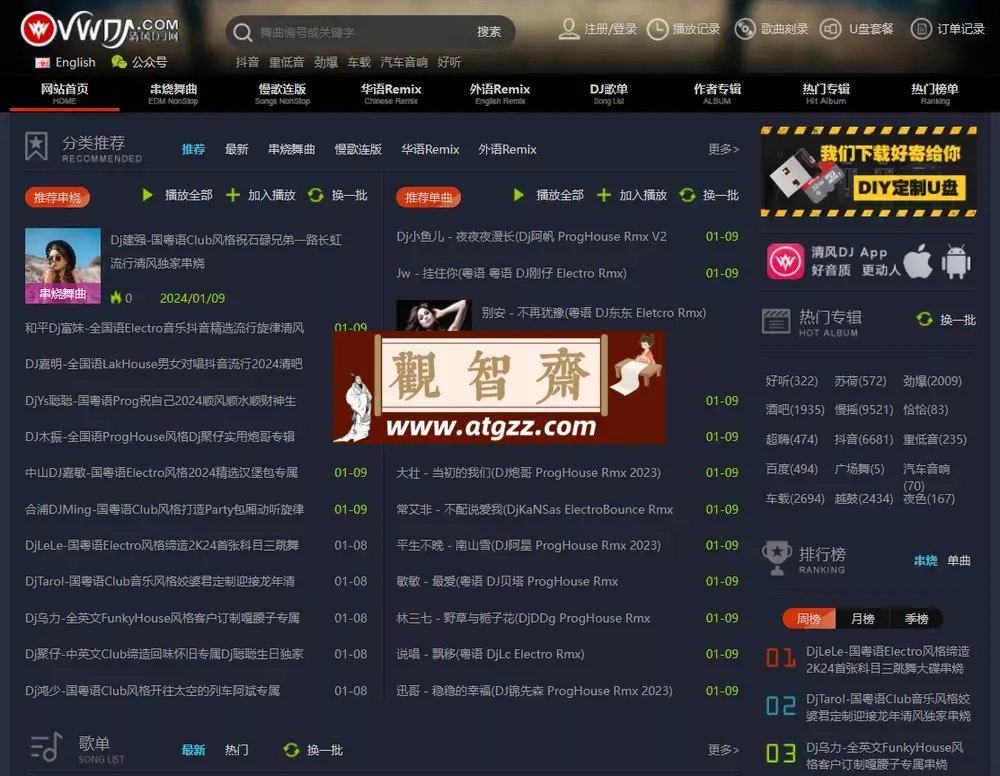Click 更多 link in 歌单 header
Viewport: 1000px width, 776px height.
pos(723,750)
